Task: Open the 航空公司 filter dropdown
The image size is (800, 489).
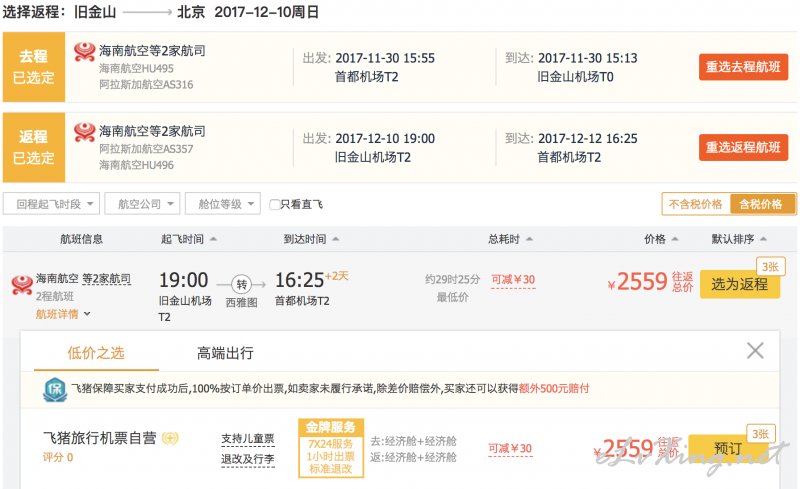Action: coord(142,204)
